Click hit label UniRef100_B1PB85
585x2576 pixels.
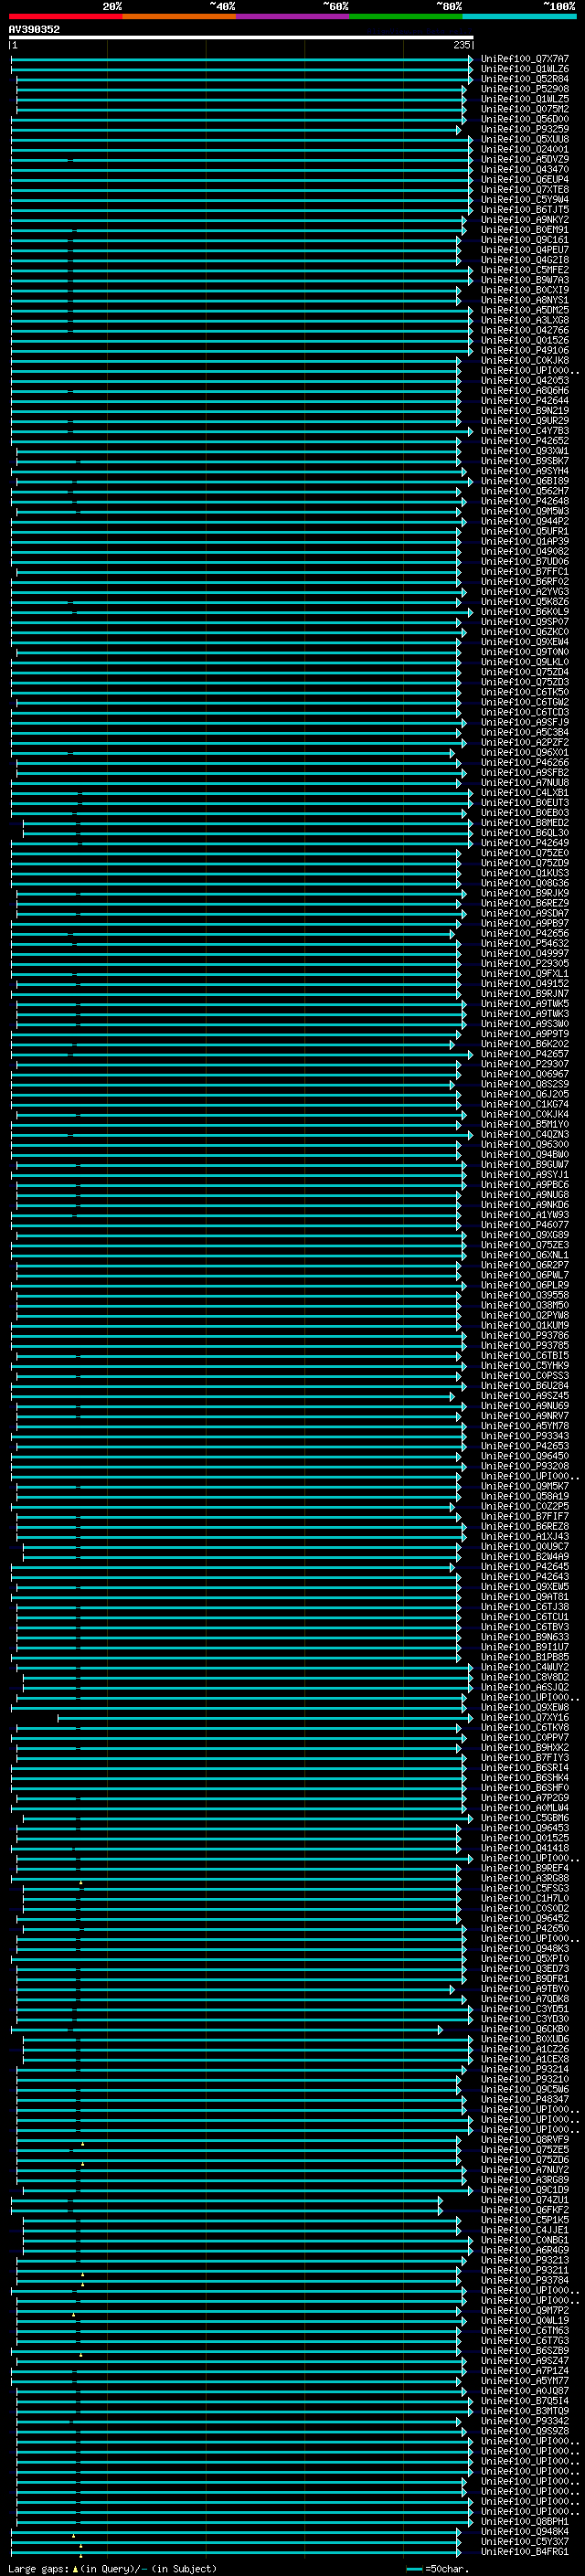click(524, 1657)
